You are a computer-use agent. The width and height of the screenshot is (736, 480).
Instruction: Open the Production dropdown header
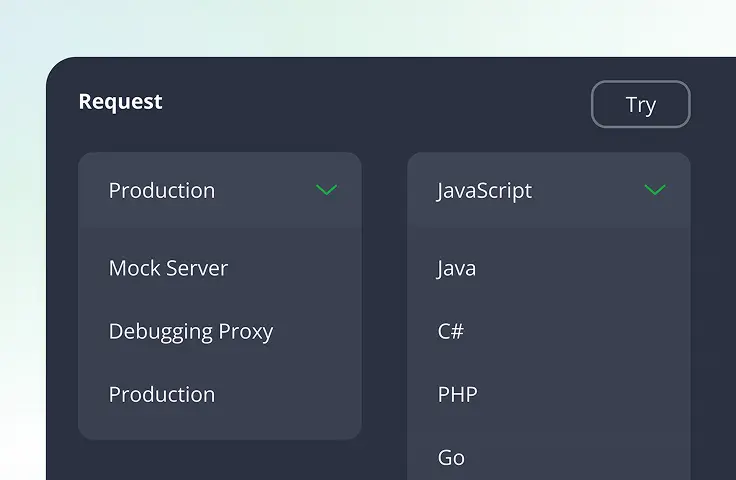point(220,190)
